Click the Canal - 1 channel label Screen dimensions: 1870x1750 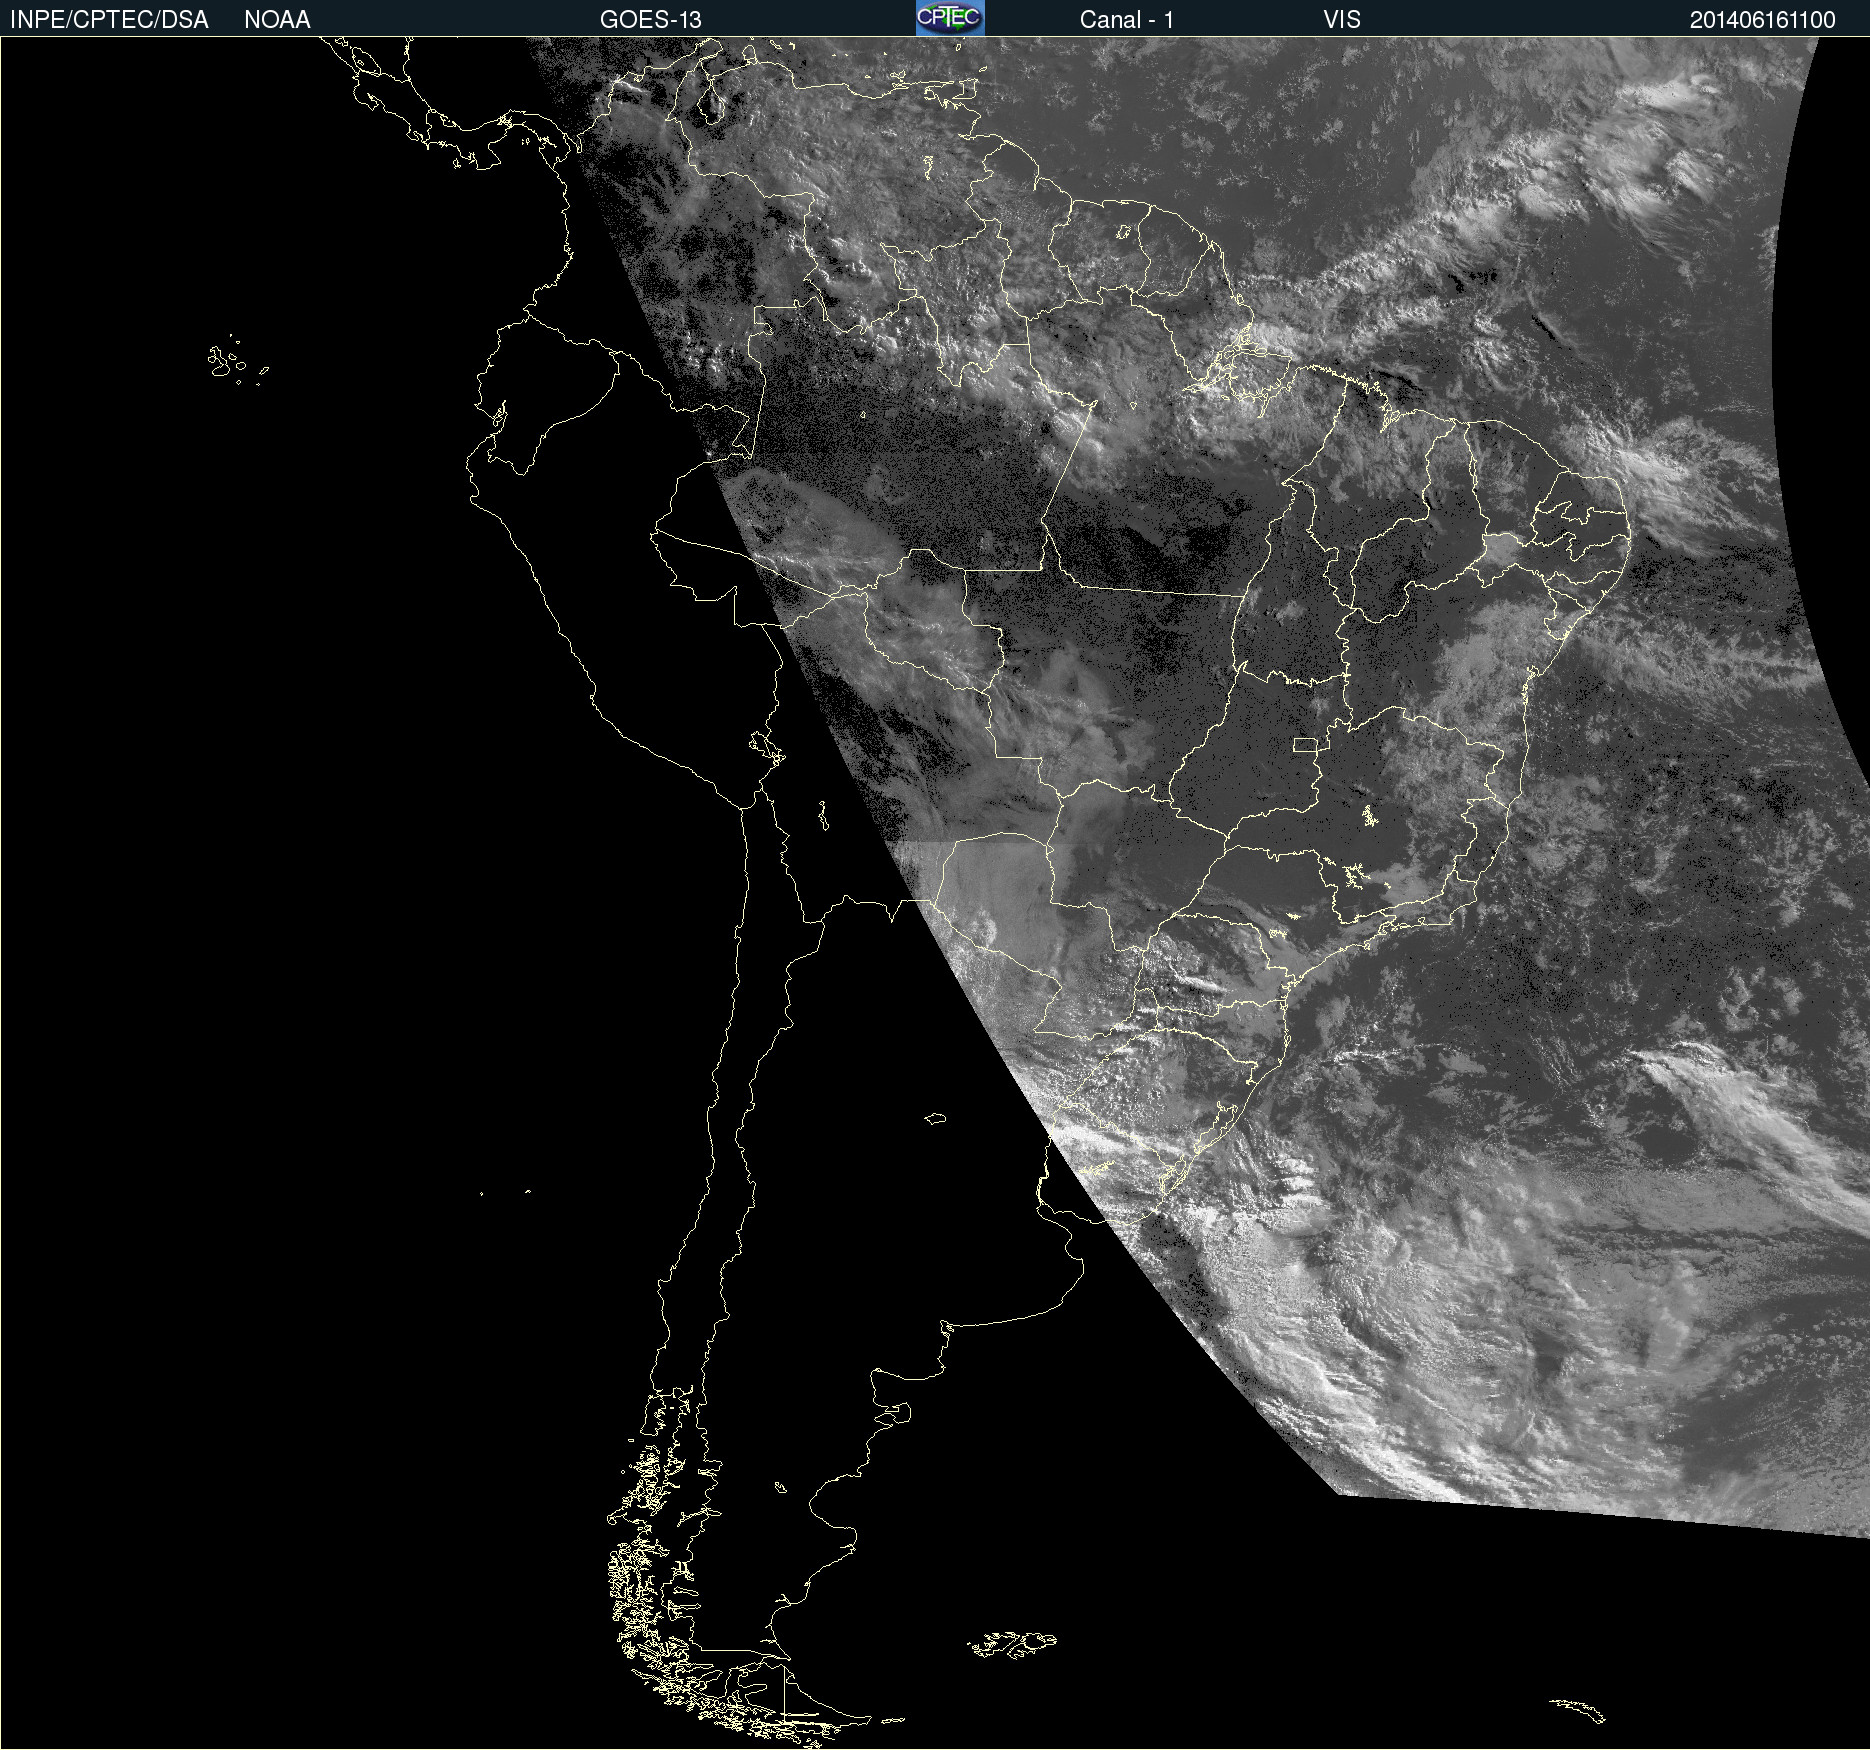click(1126, 20)
